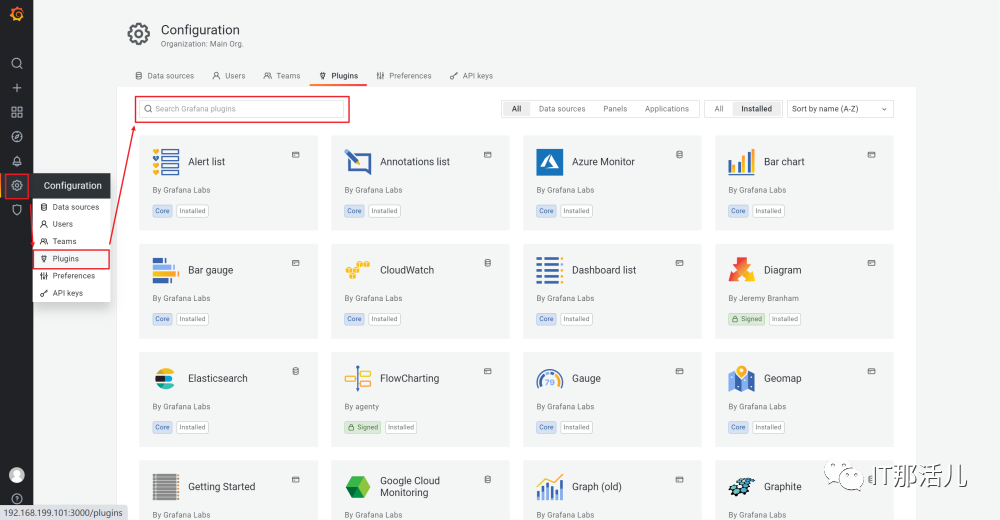Click the Google Cloud Monitoring plugin logo
Screen dimensions: 1000x520
point(358,487)
